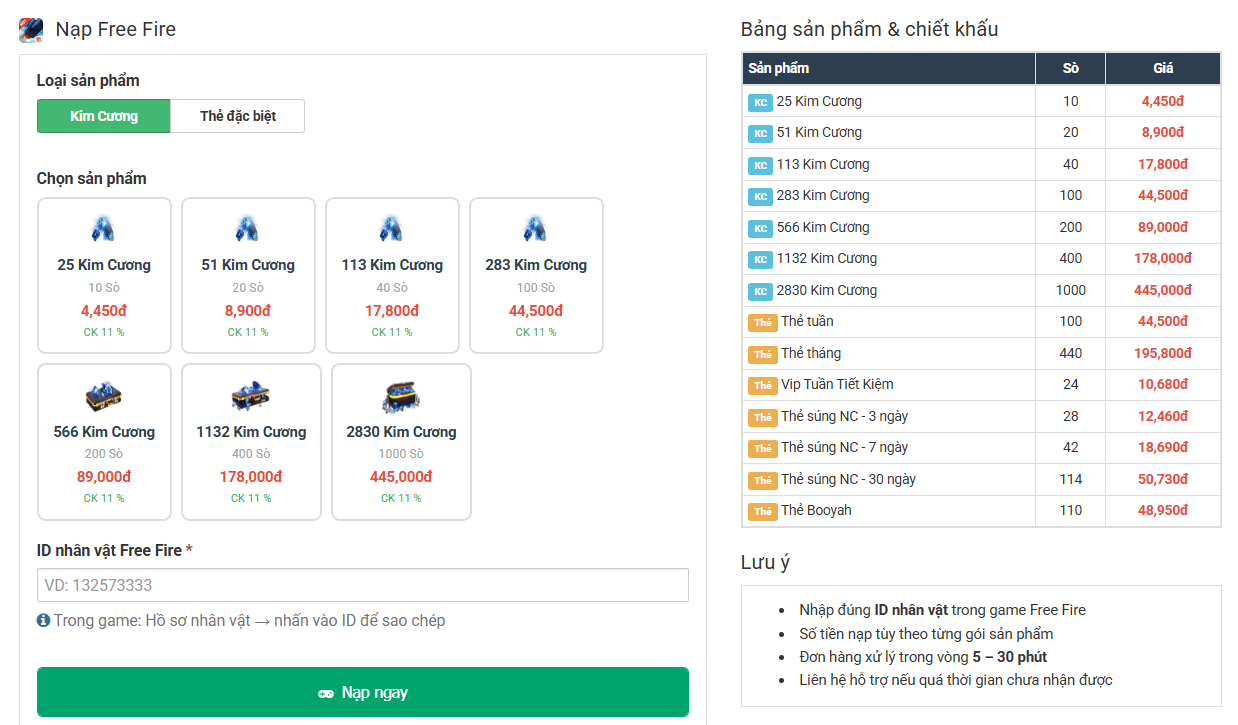Choose the 113 Kim Cương diamond icon

[x=392, y=229]
